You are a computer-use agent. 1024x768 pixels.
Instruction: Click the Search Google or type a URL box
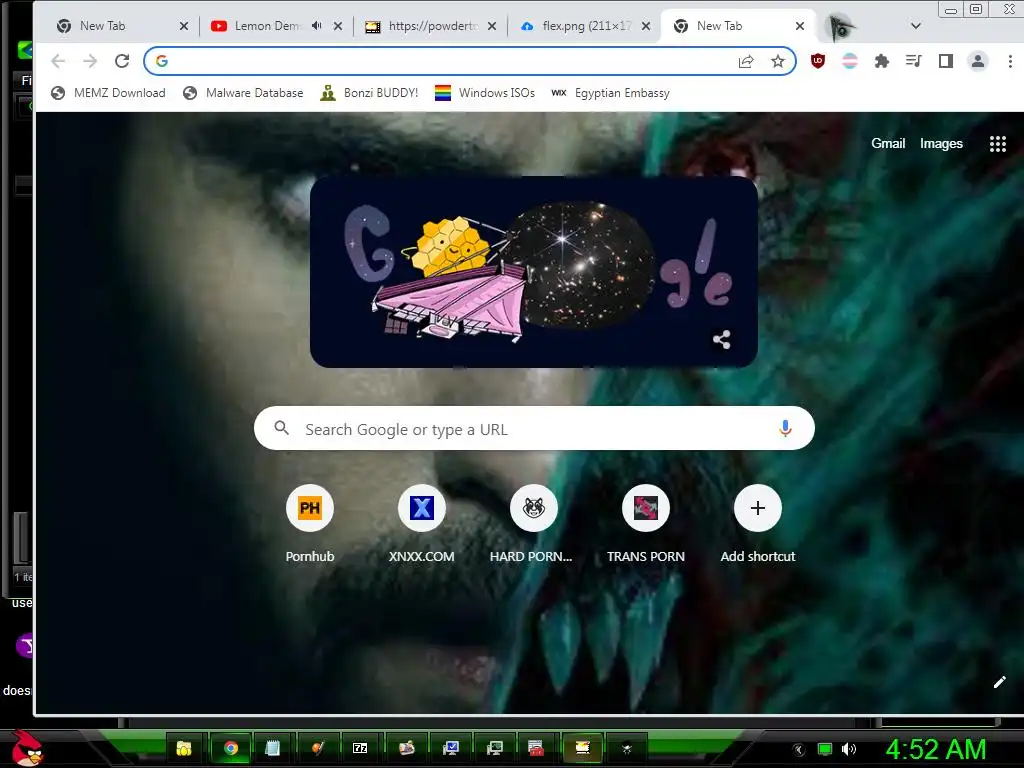[x=534, y=428]
